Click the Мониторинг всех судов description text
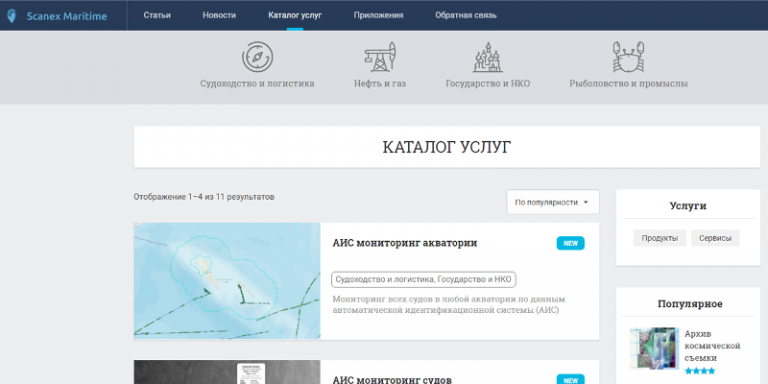This screenshot has height=384, width=768. (x=449, y=305)
